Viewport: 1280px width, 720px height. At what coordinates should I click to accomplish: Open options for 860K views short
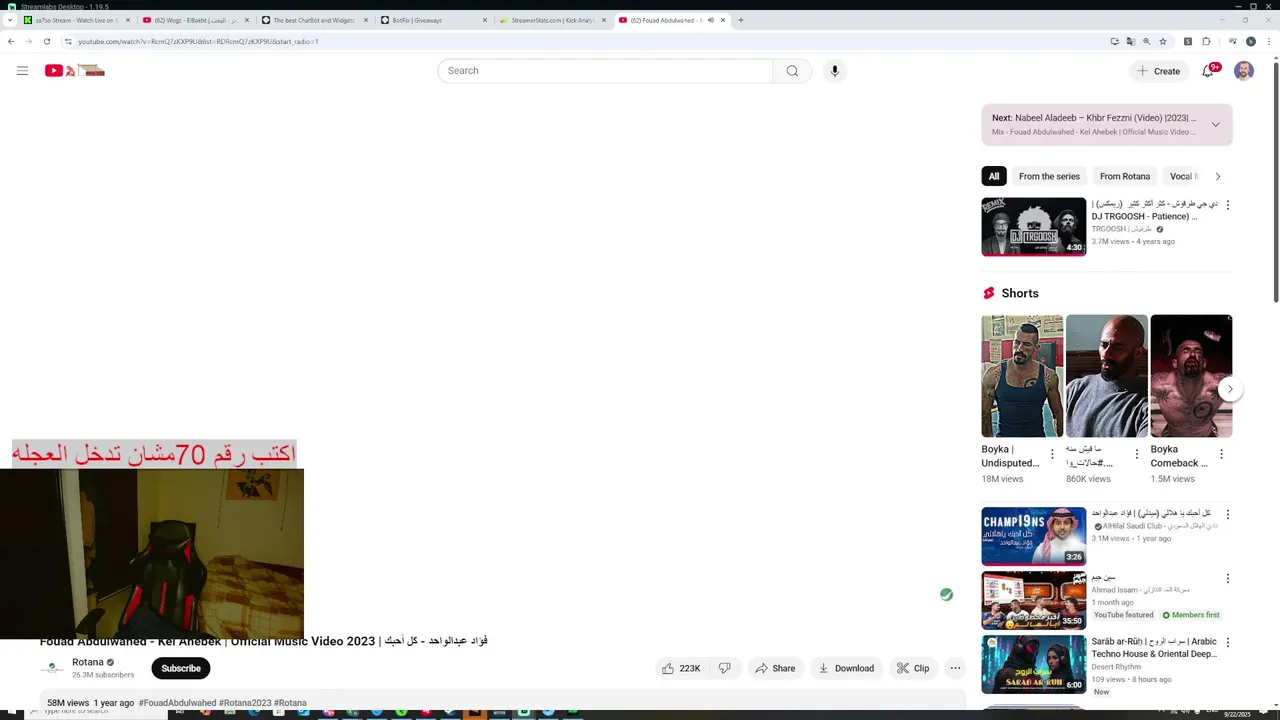tap(1136, 454)
